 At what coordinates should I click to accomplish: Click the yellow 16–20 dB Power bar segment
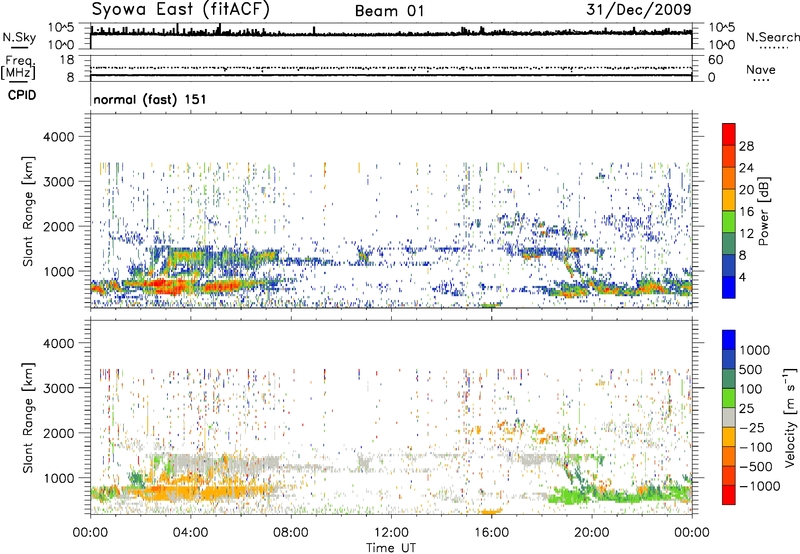[x=729, y=200]
